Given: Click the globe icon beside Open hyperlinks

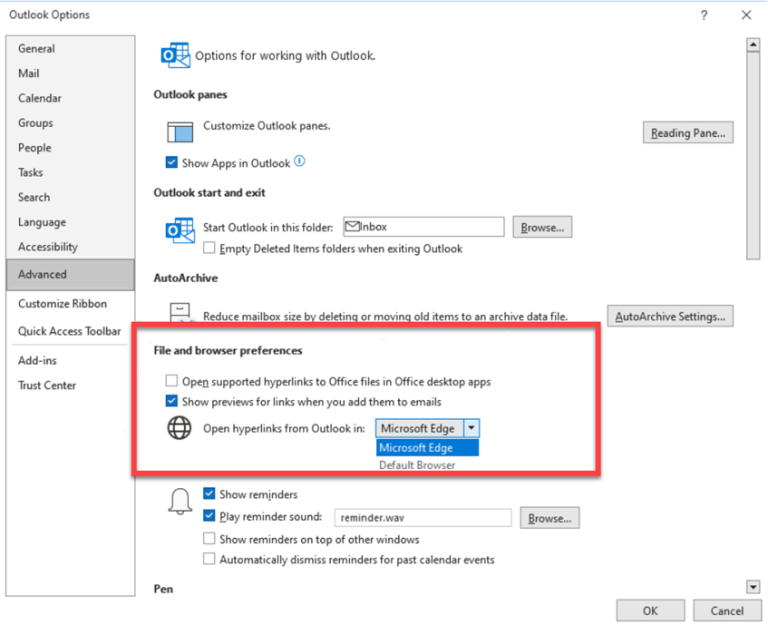Looking at the screenshot, I should 180,428.
